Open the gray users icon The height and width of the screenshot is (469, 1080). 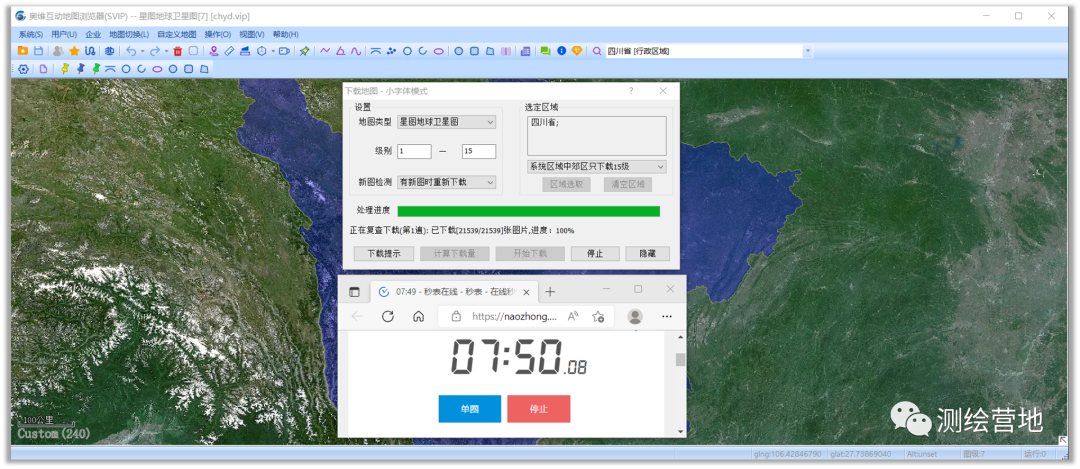pyautogui.click(x=59, y=50)
